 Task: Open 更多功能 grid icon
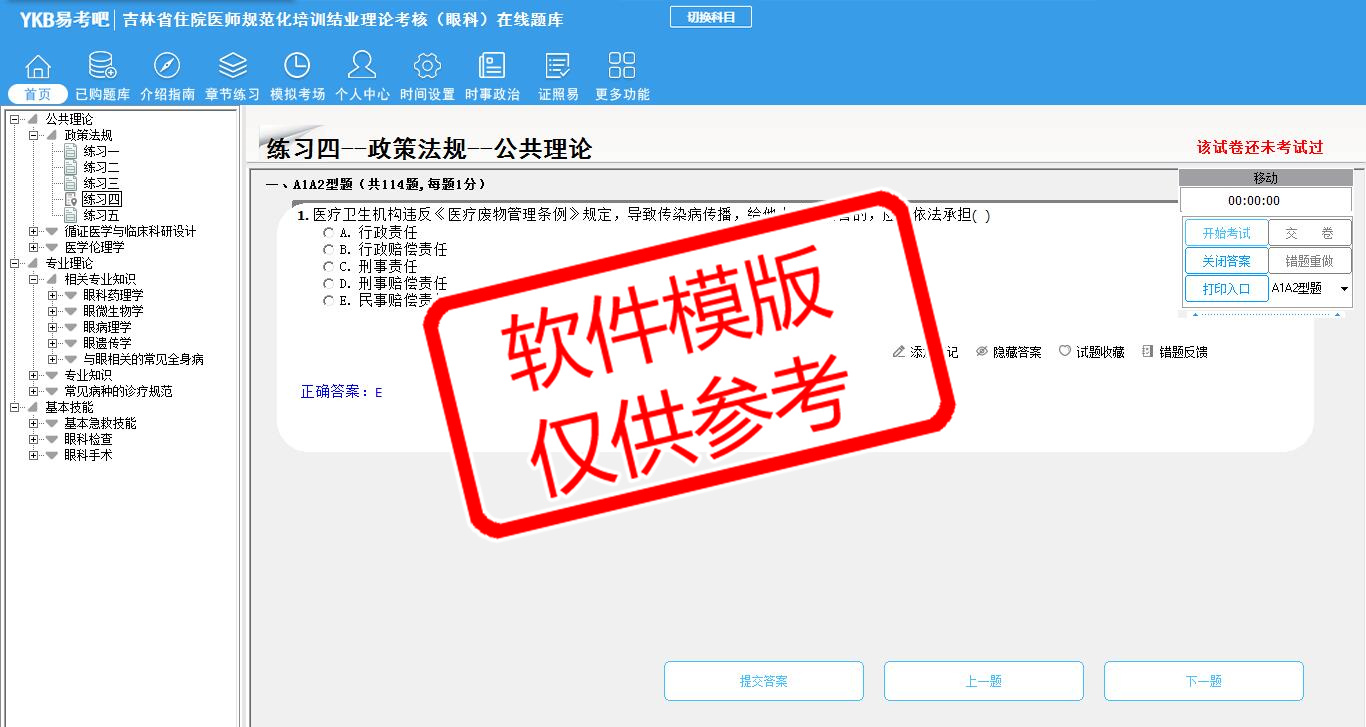[622, 66]
